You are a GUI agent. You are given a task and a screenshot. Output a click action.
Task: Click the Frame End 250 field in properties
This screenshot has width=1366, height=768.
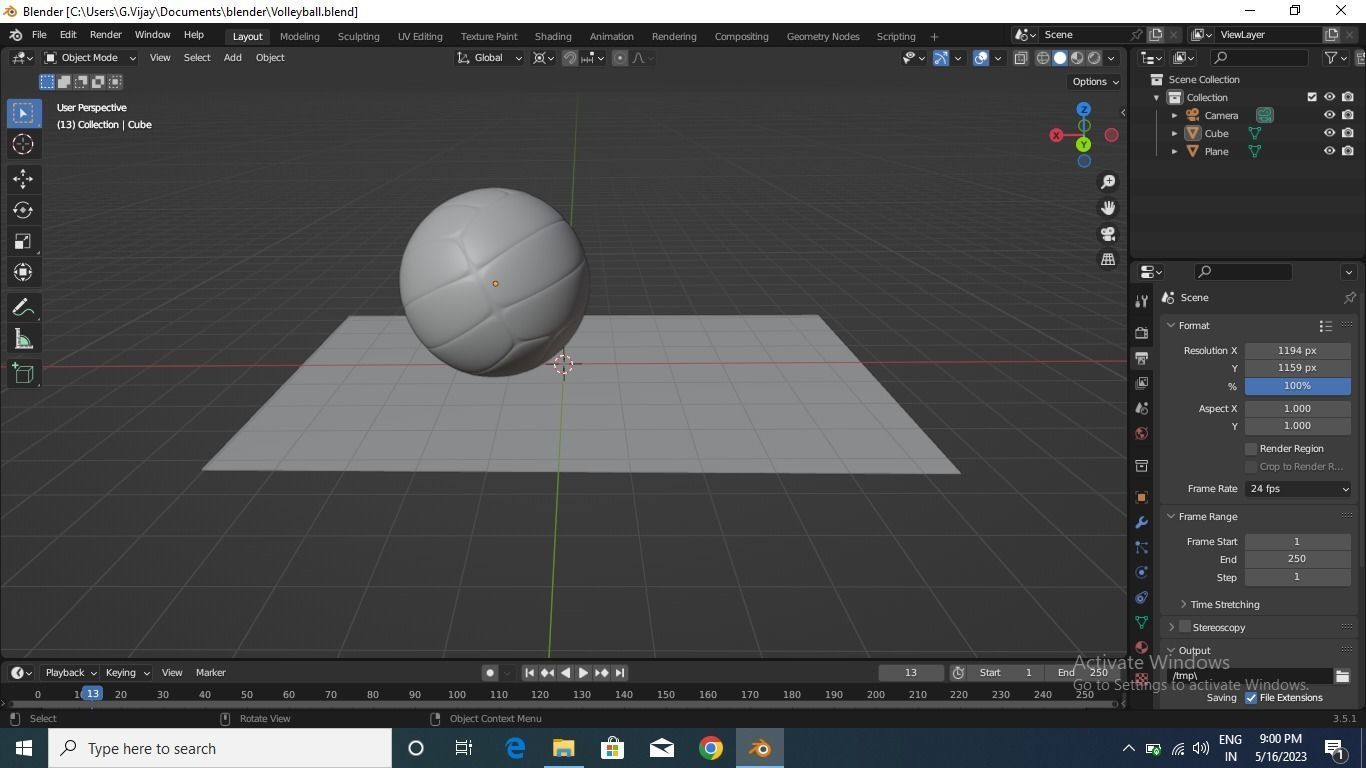tap(1298, 559)
